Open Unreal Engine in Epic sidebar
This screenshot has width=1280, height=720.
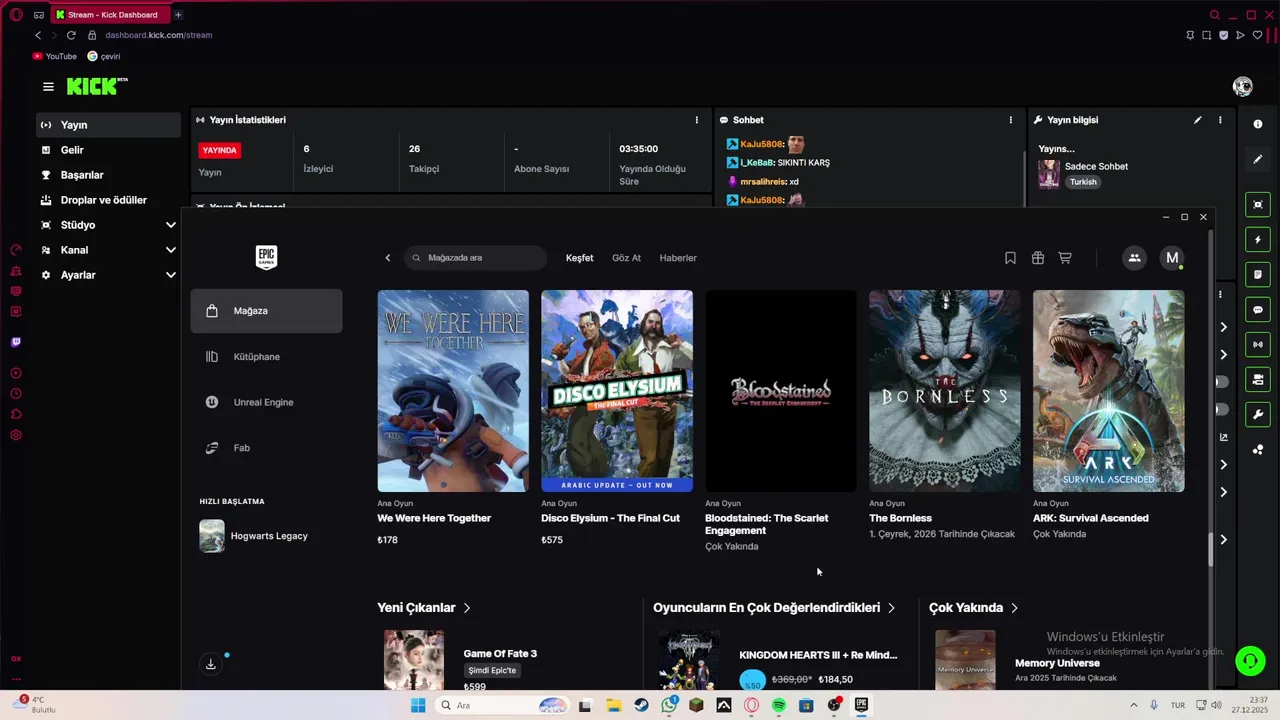[x=266, y=402]
